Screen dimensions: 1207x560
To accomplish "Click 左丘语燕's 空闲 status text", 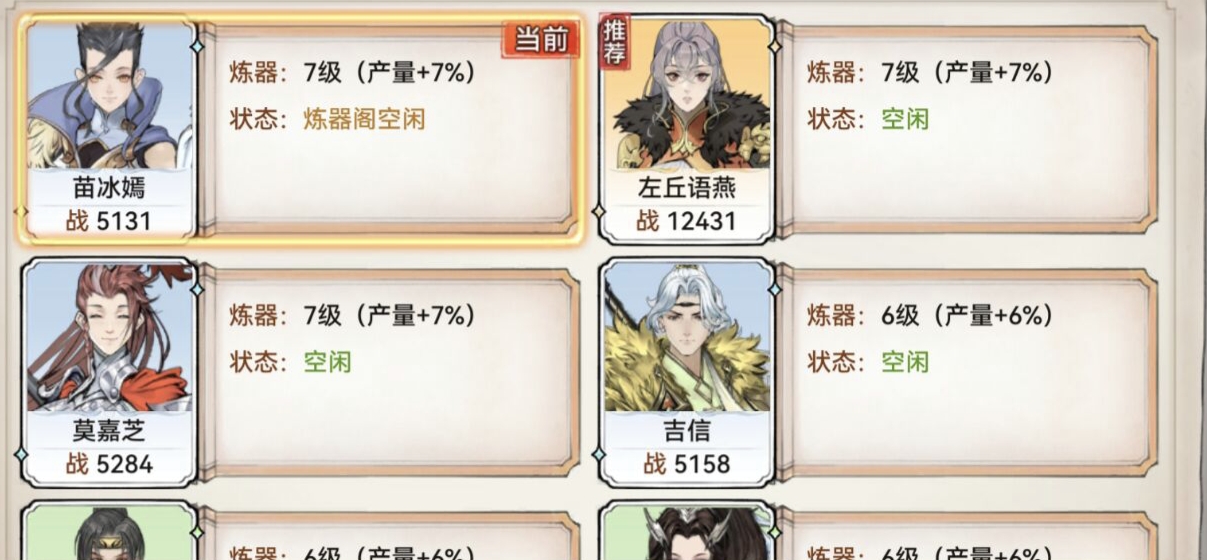I will coord(905,120).
